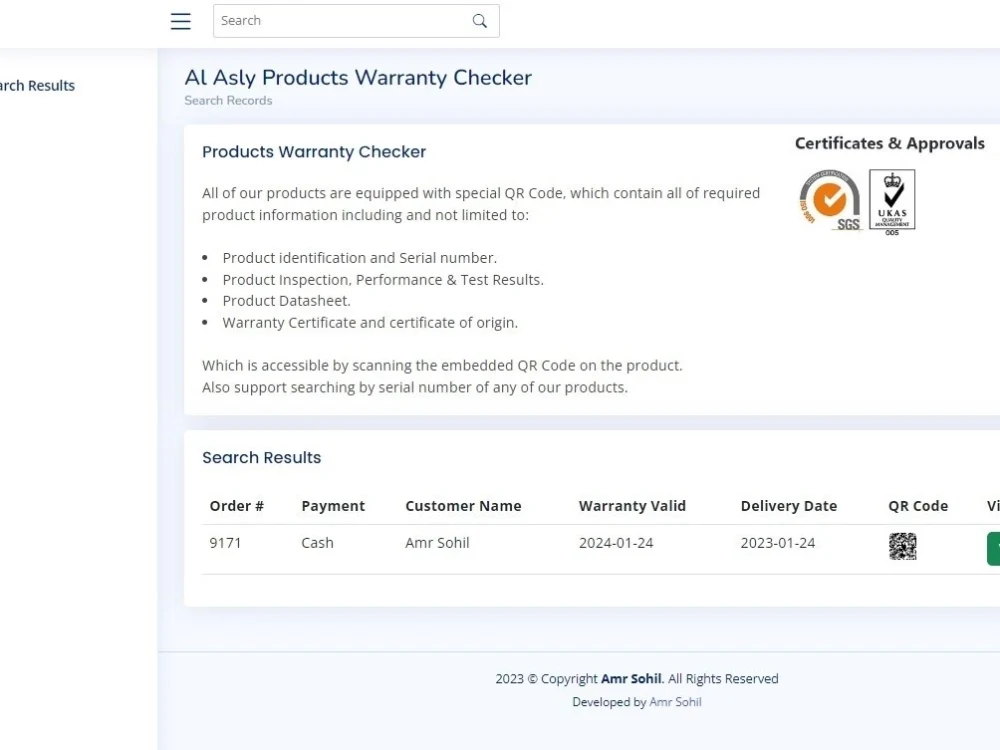Open the hamburger navigation menu
Viewport: 1000px width, 750px height.
pyautogui.click(x=180, y=20)
